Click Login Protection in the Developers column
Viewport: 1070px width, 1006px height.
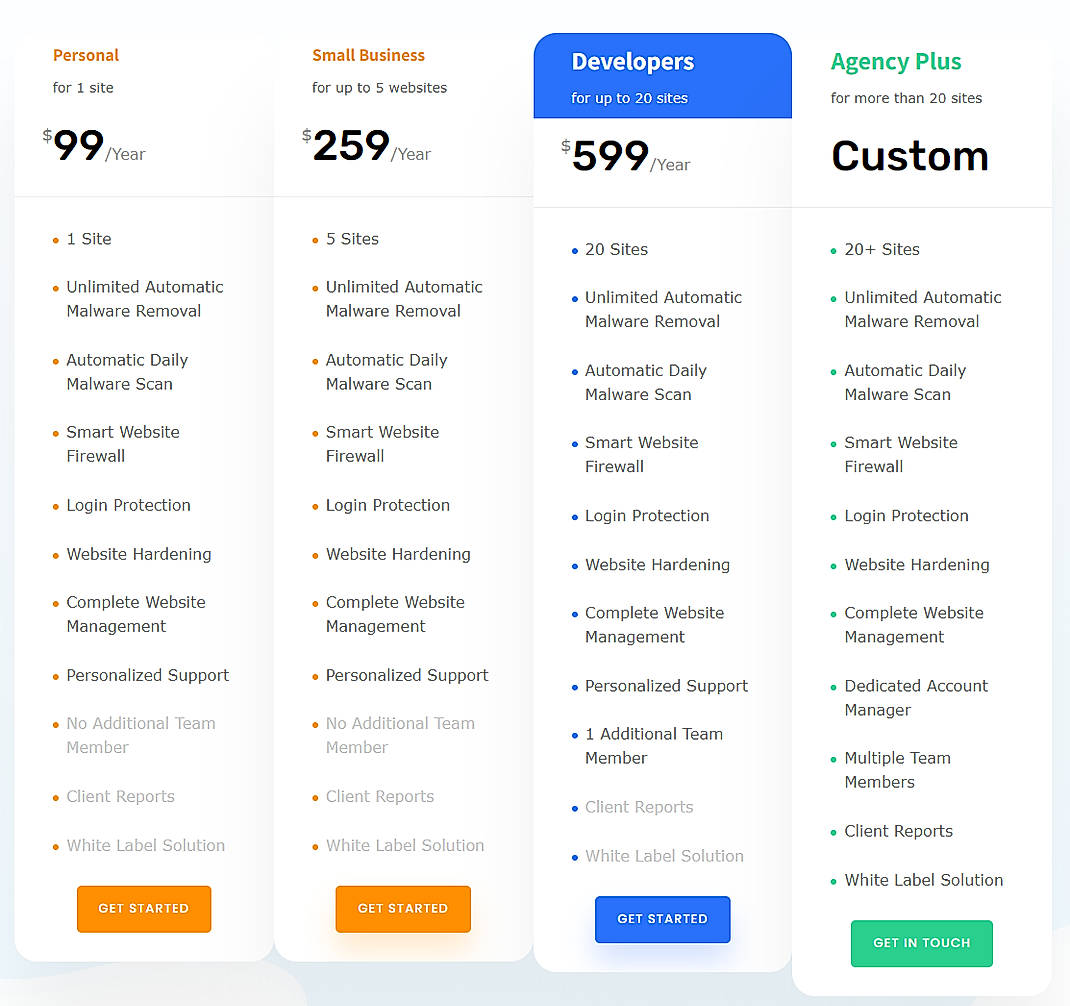(647, 515)
